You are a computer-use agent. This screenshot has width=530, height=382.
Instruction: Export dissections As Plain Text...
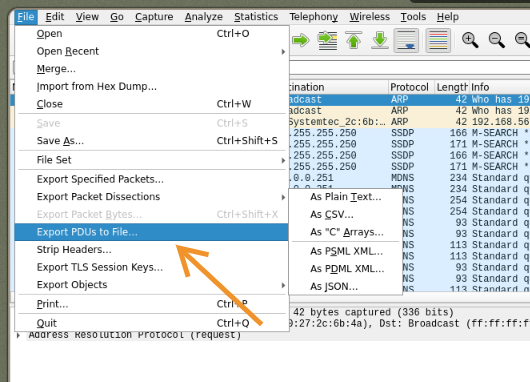pyautogui.click(x=345, y=197)
